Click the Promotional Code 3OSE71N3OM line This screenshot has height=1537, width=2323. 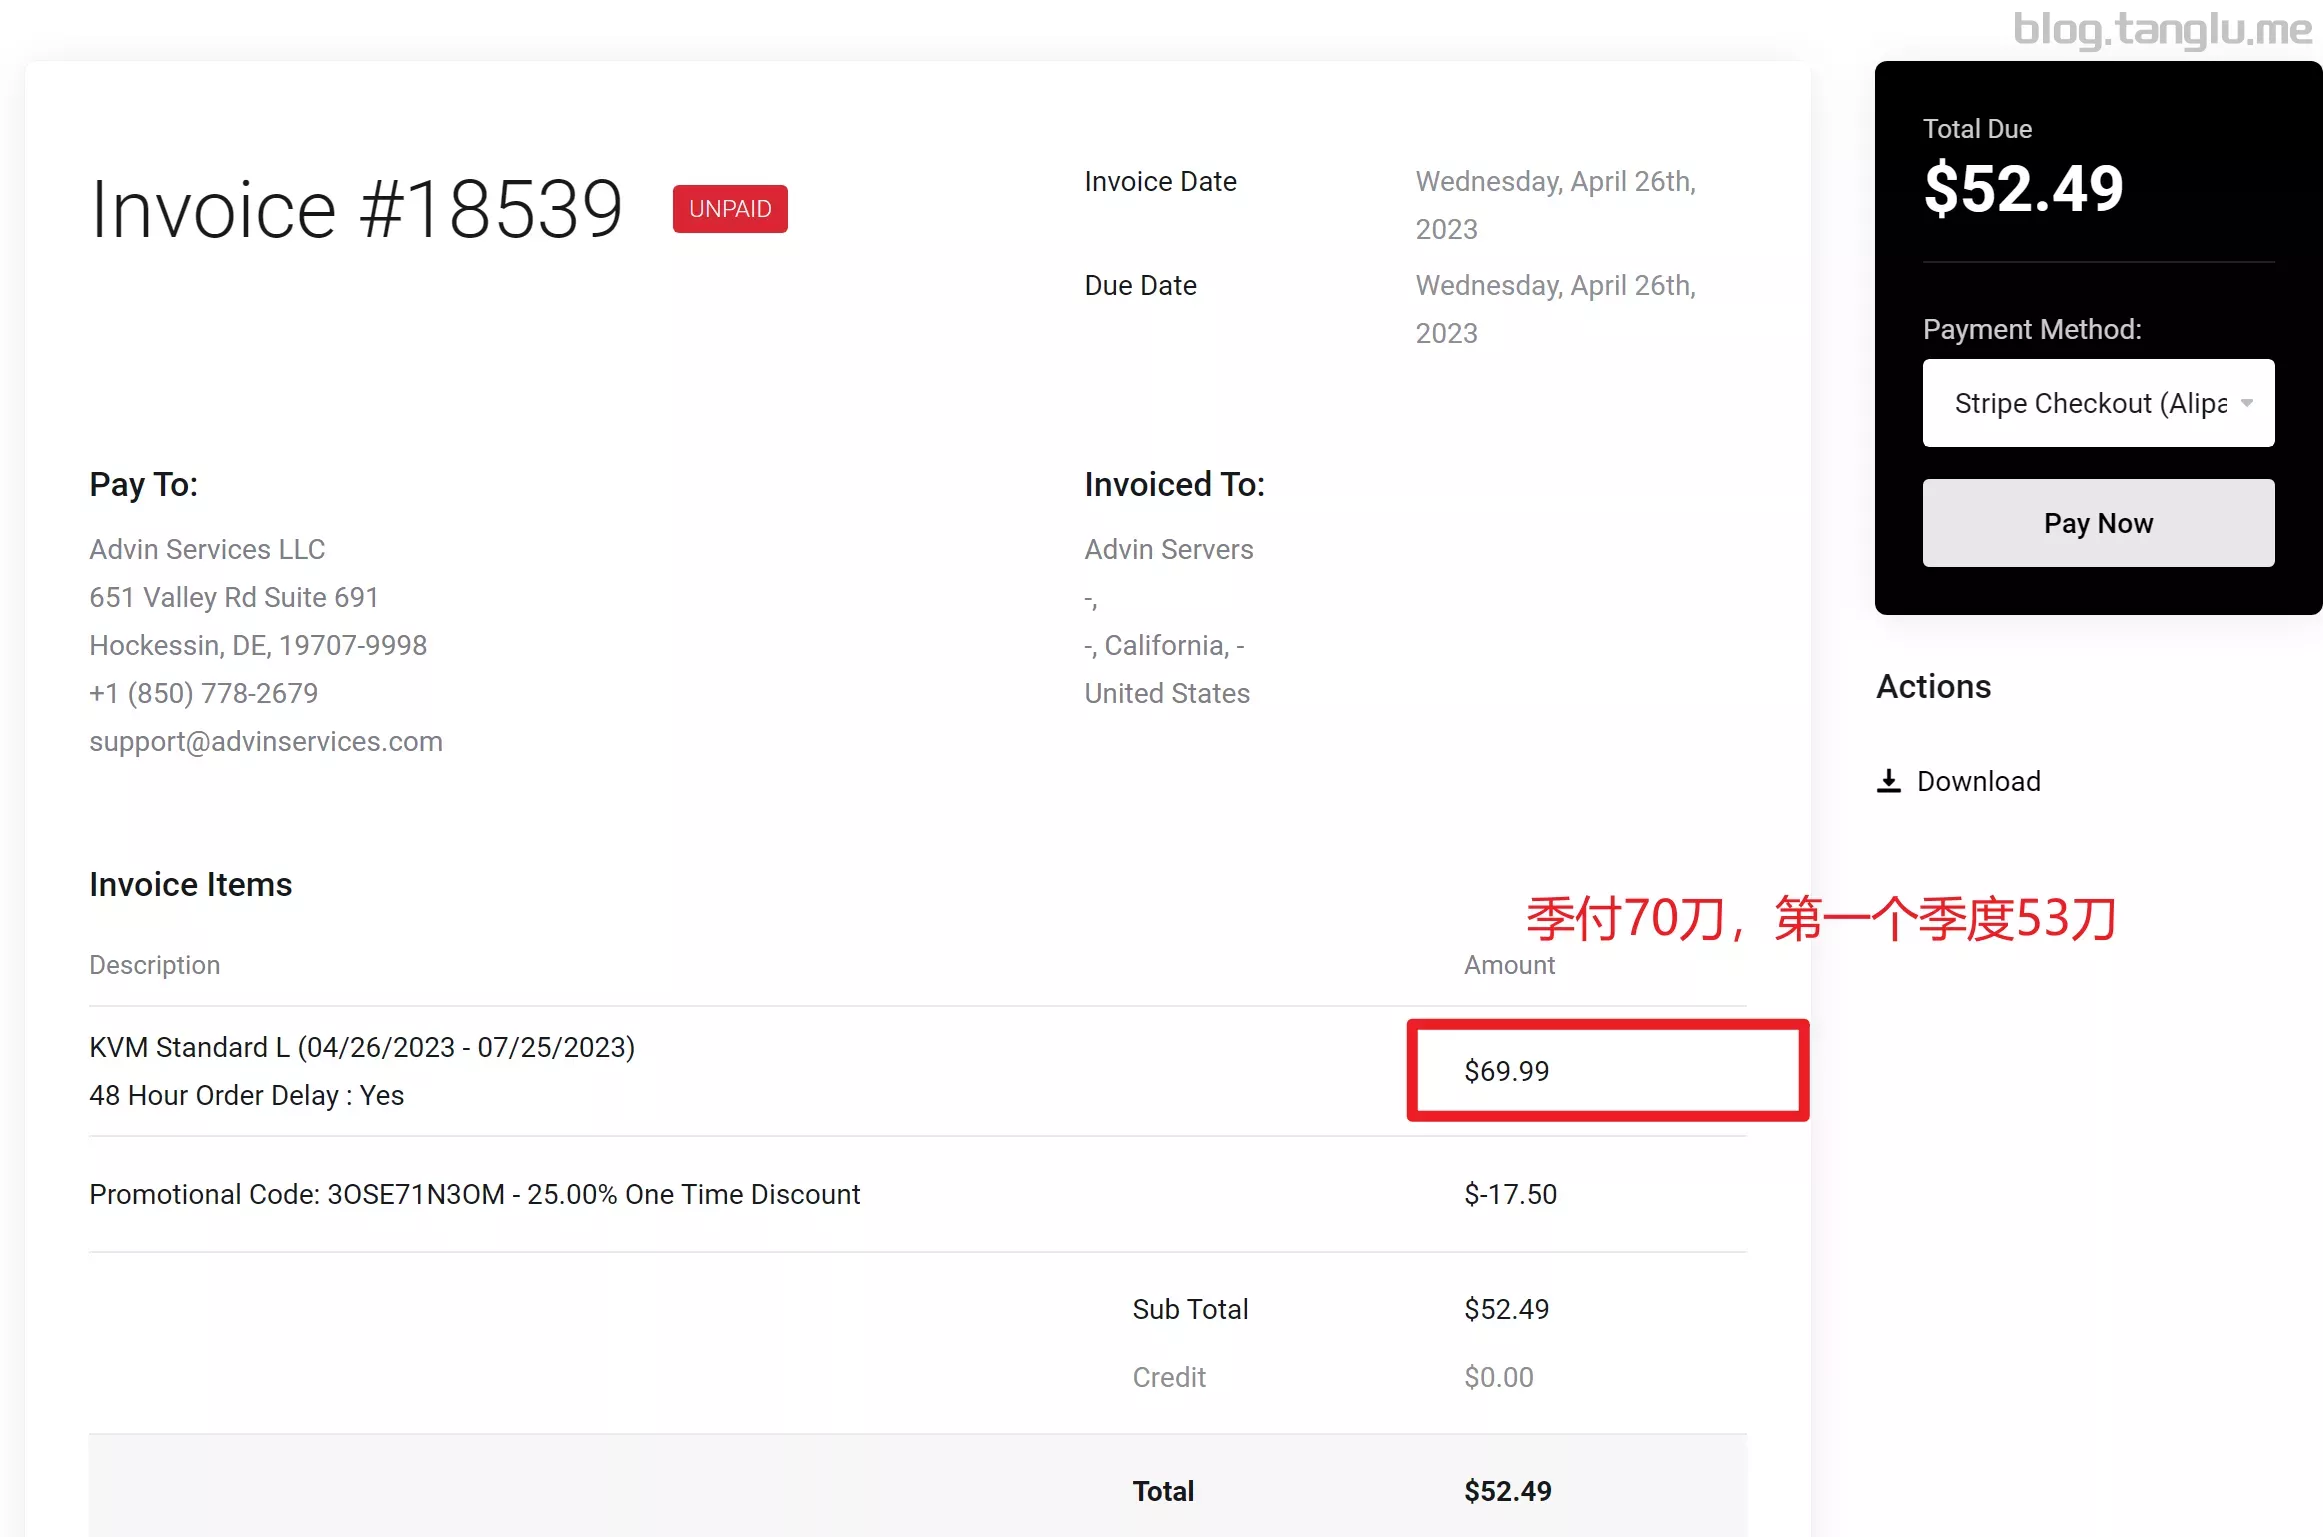pos(474,1194)
